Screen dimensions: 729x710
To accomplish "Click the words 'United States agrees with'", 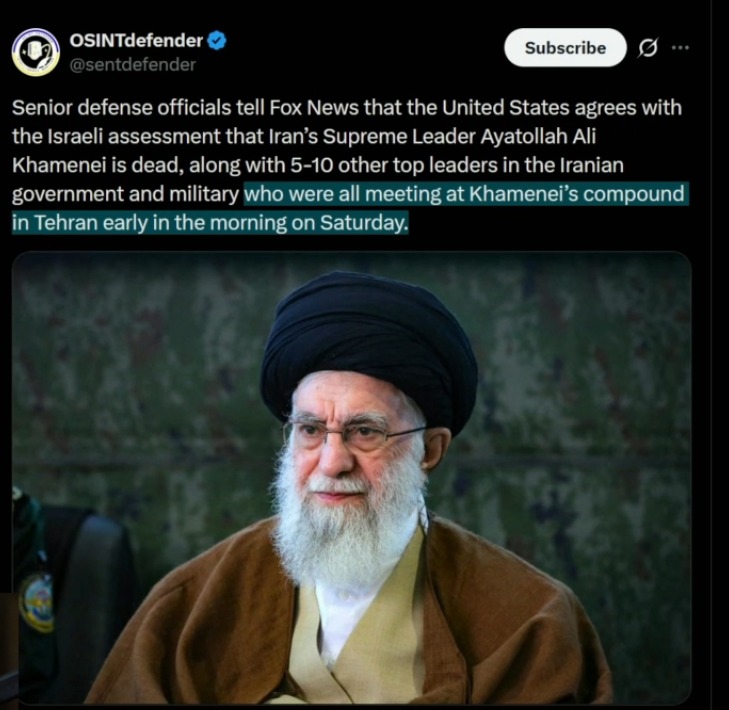I will (562, 108).
